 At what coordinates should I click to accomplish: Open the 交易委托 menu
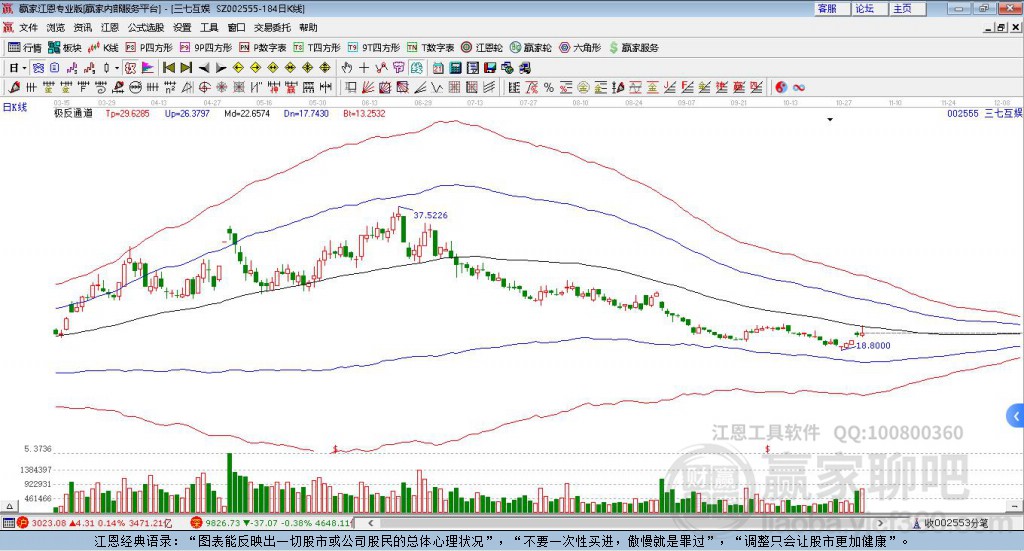[272, 27]
